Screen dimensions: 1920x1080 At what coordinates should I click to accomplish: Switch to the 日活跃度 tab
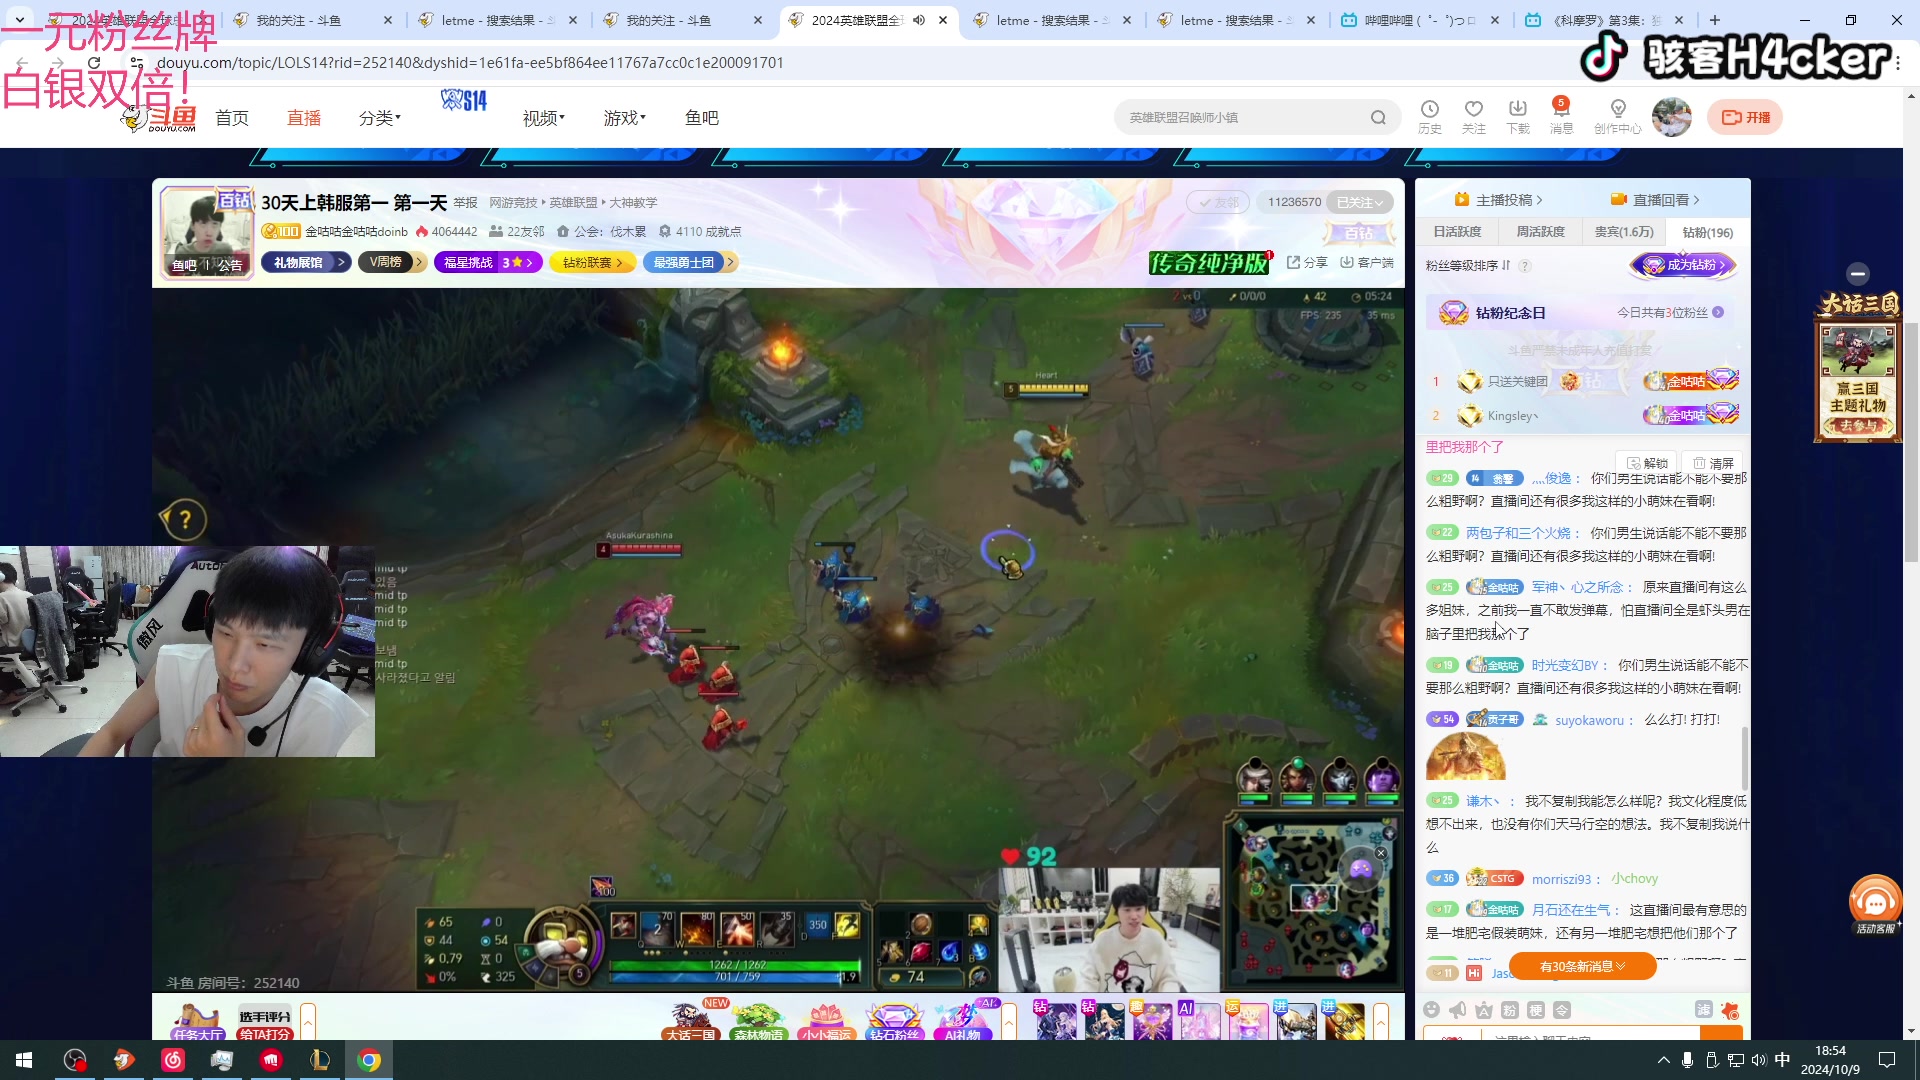point(1457,232)
